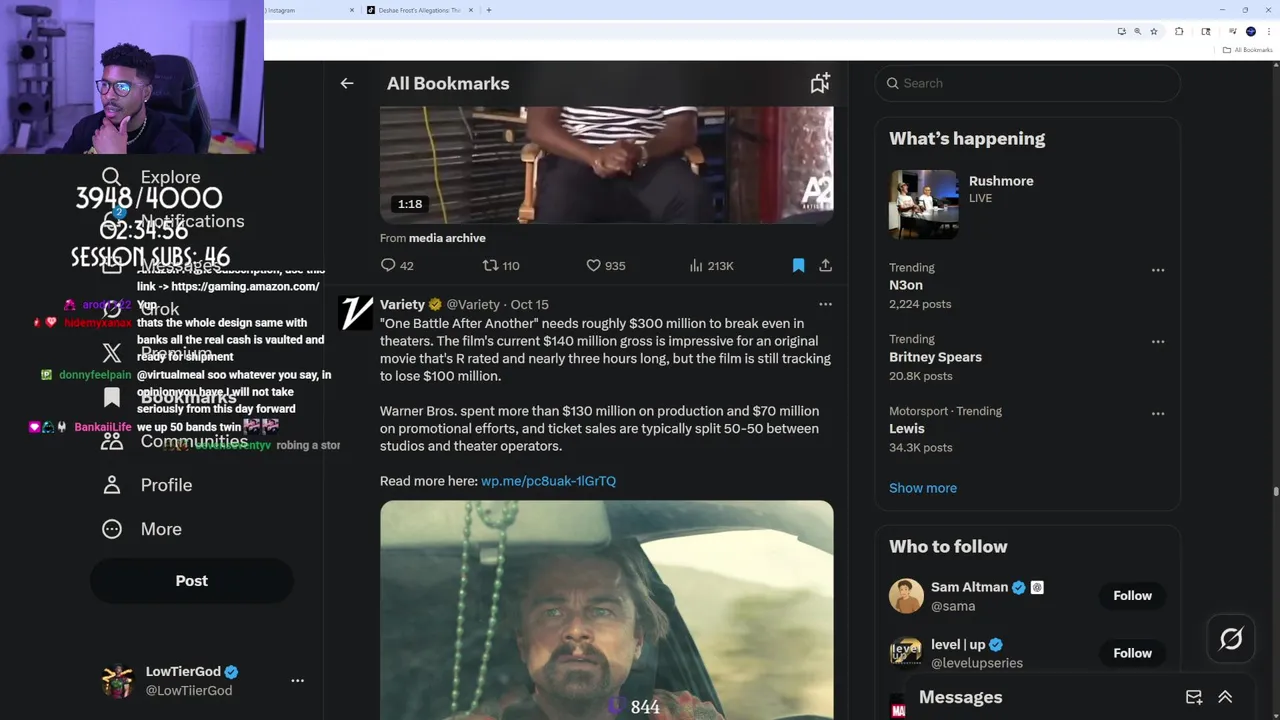Open the Rushmore live thumbnail

924,204
